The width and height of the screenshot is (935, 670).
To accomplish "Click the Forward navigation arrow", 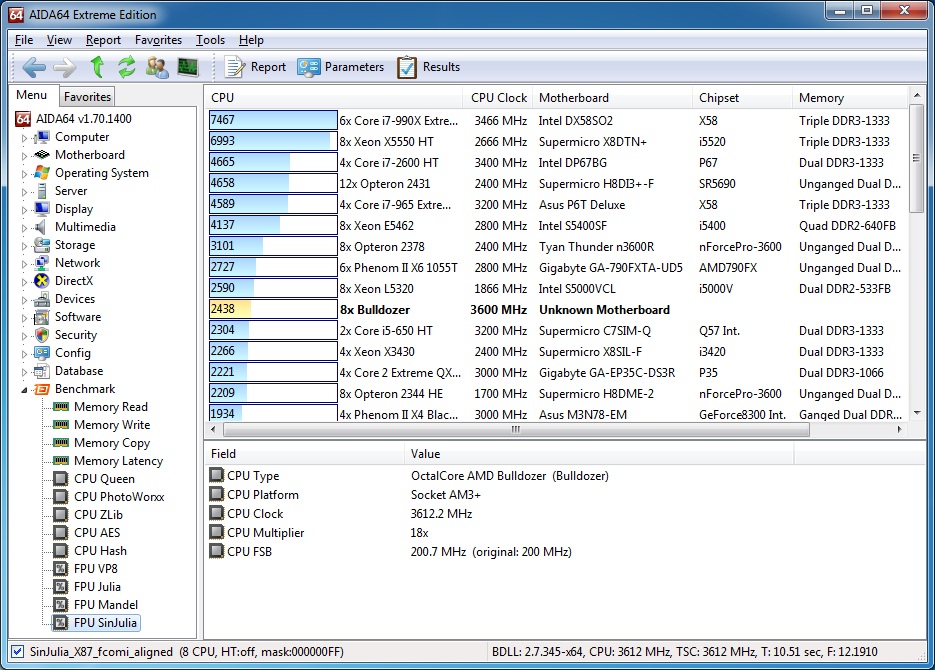I will tap(65, 67).
